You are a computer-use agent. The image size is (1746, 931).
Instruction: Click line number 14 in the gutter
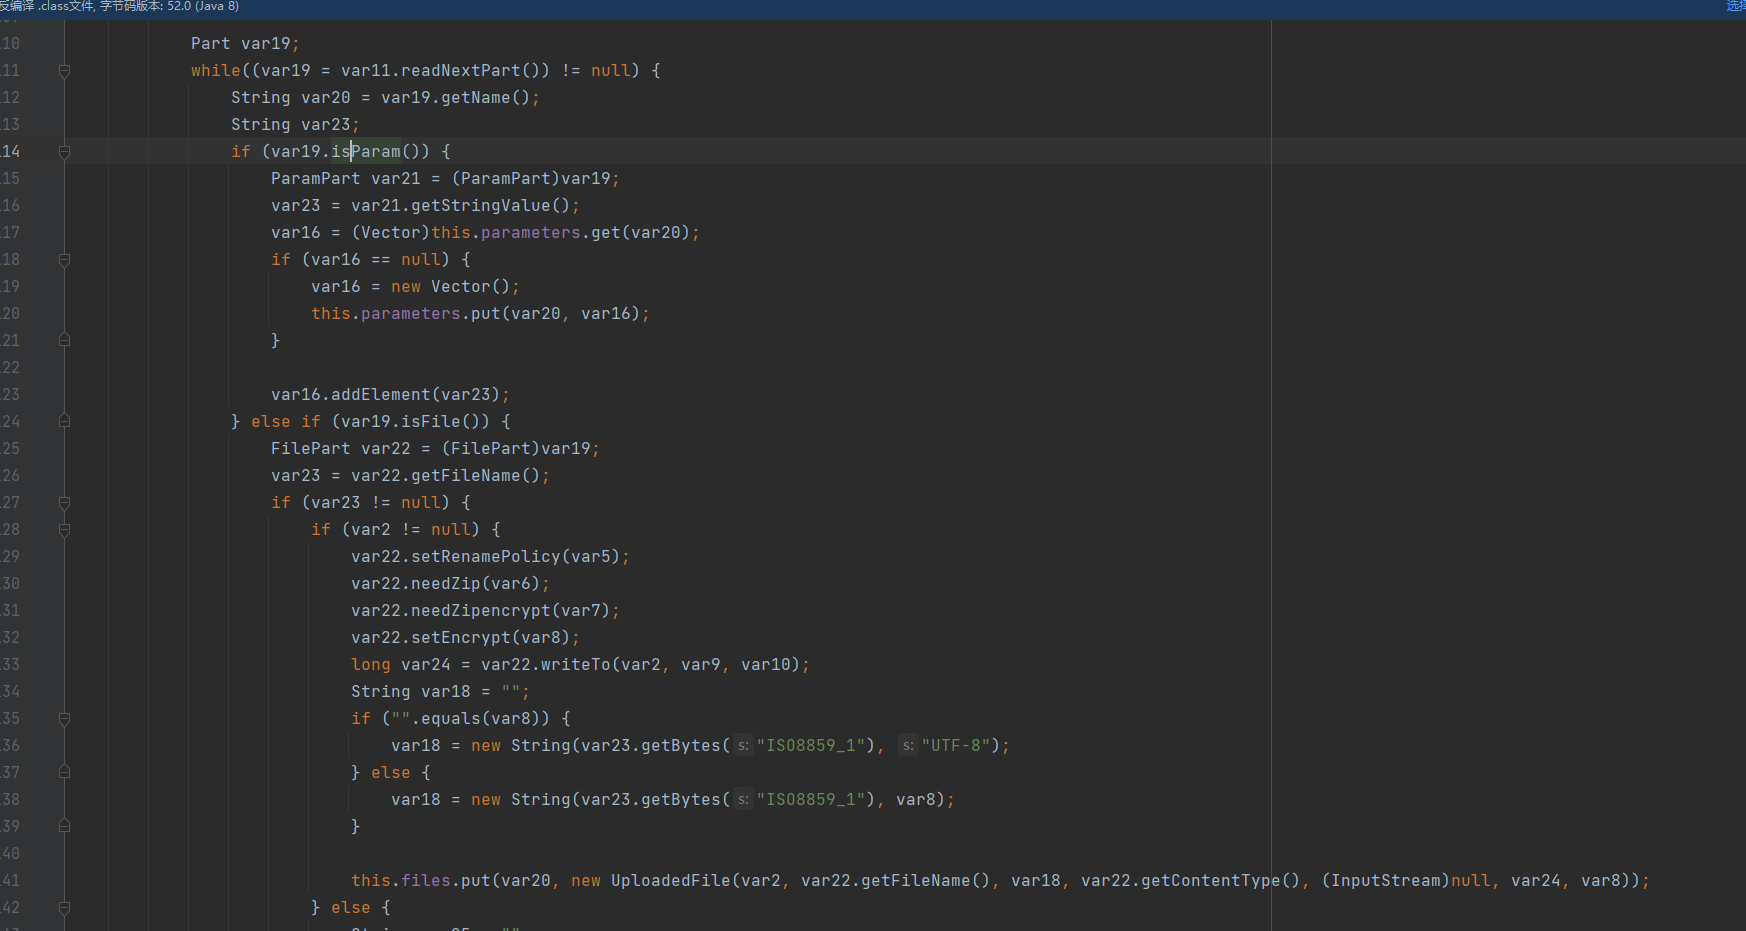click(11, 152)
